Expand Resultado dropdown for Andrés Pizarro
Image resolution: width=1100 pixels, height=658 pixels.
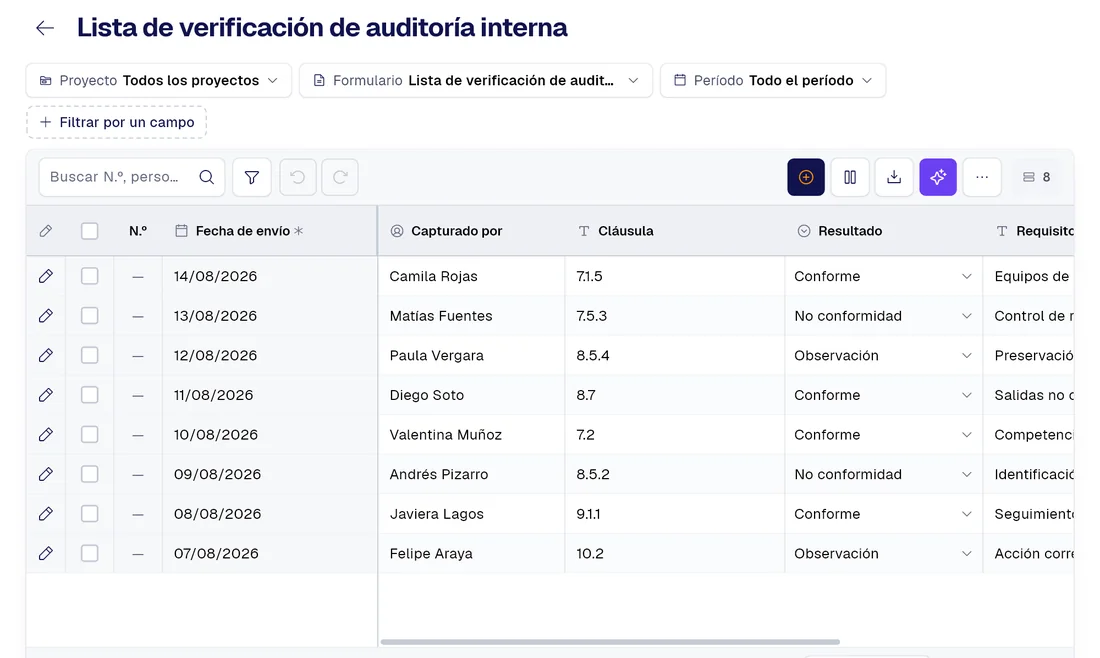point(967,474)
